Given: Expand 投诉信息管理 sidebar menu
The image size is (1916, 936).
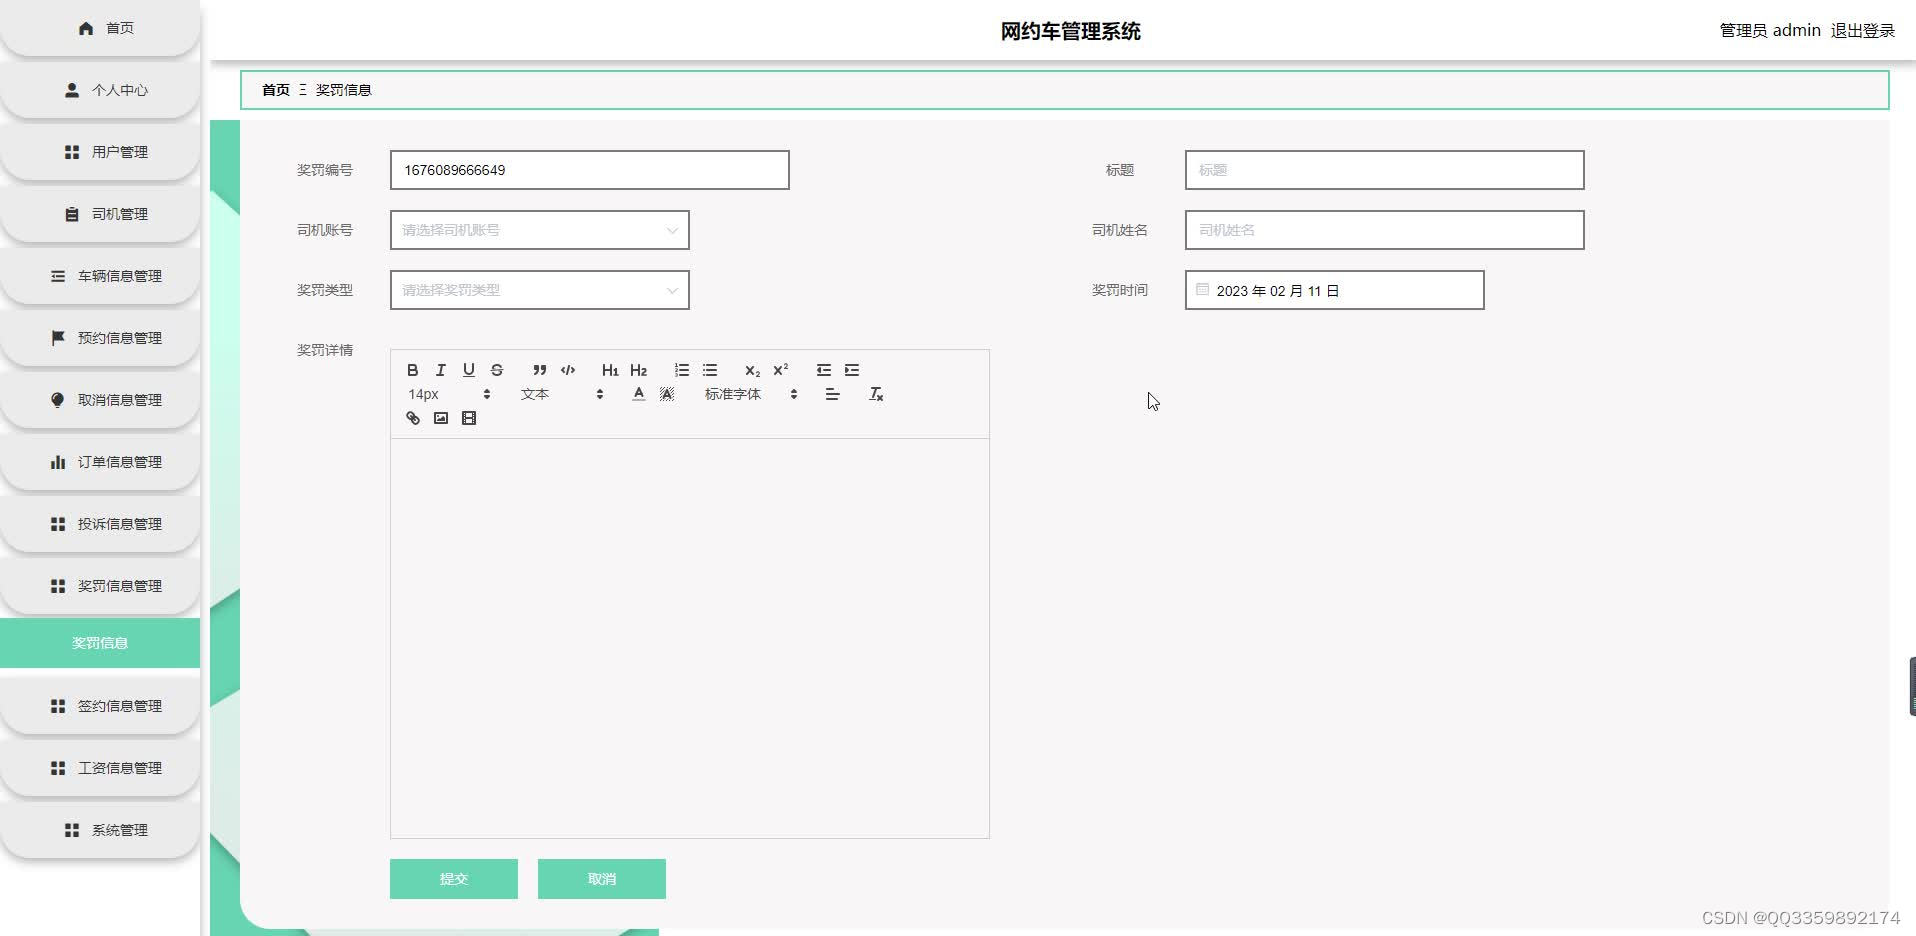Looking at the screenshot, I should (x=100, y=524).
